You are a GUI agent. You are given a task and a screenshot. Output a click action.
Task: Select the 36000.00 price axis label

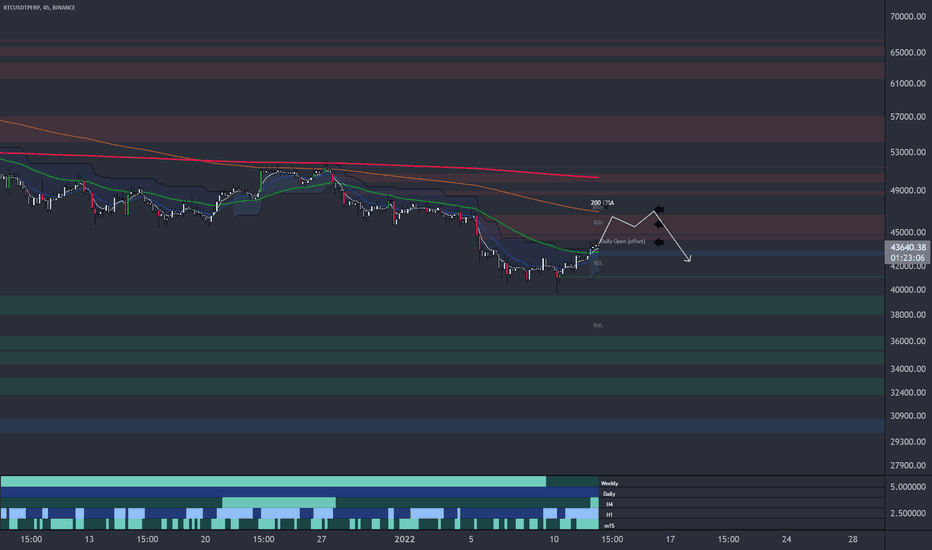coord(908,341)
